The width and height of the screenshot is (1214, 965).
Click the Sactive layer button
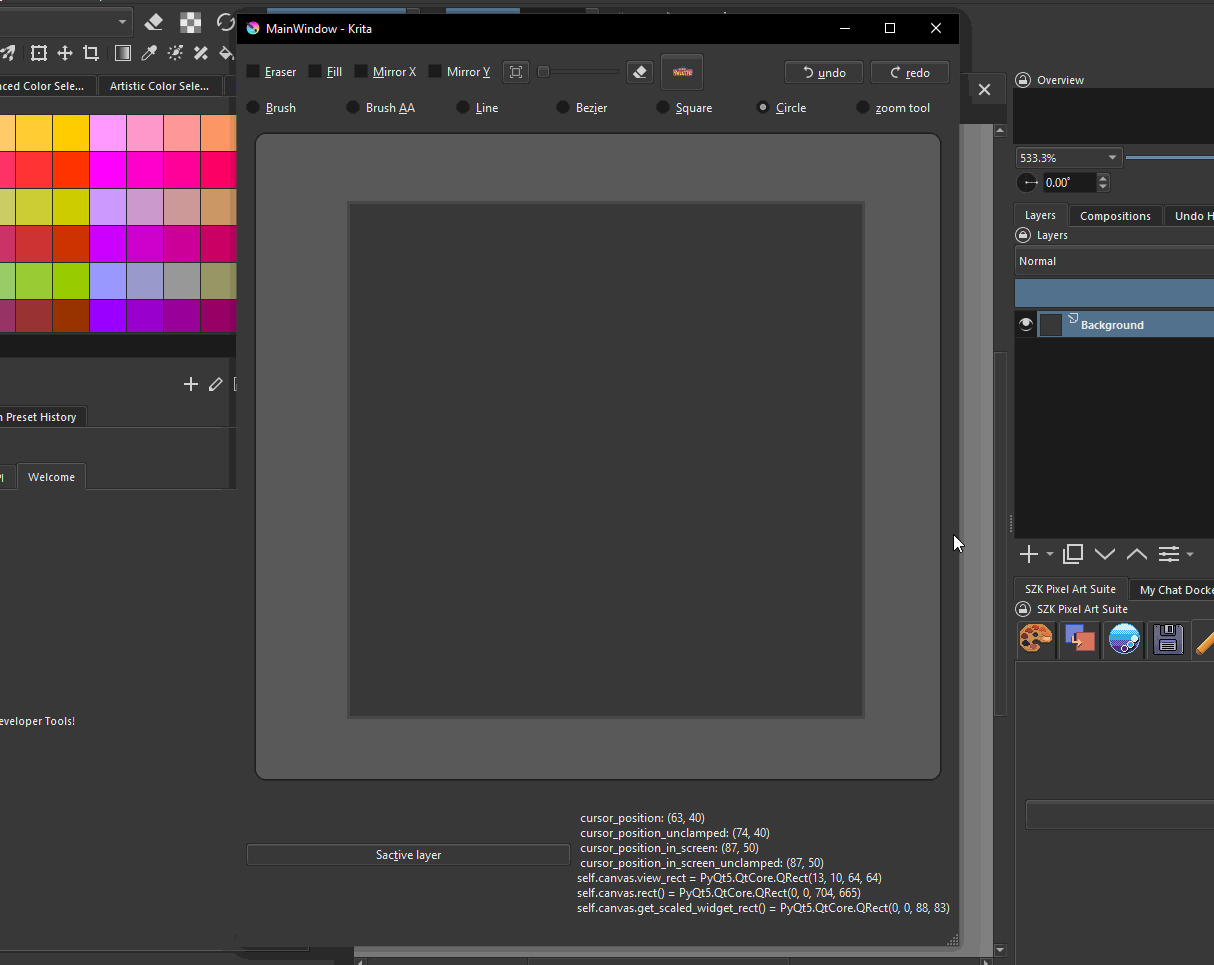tap(408, 855)
